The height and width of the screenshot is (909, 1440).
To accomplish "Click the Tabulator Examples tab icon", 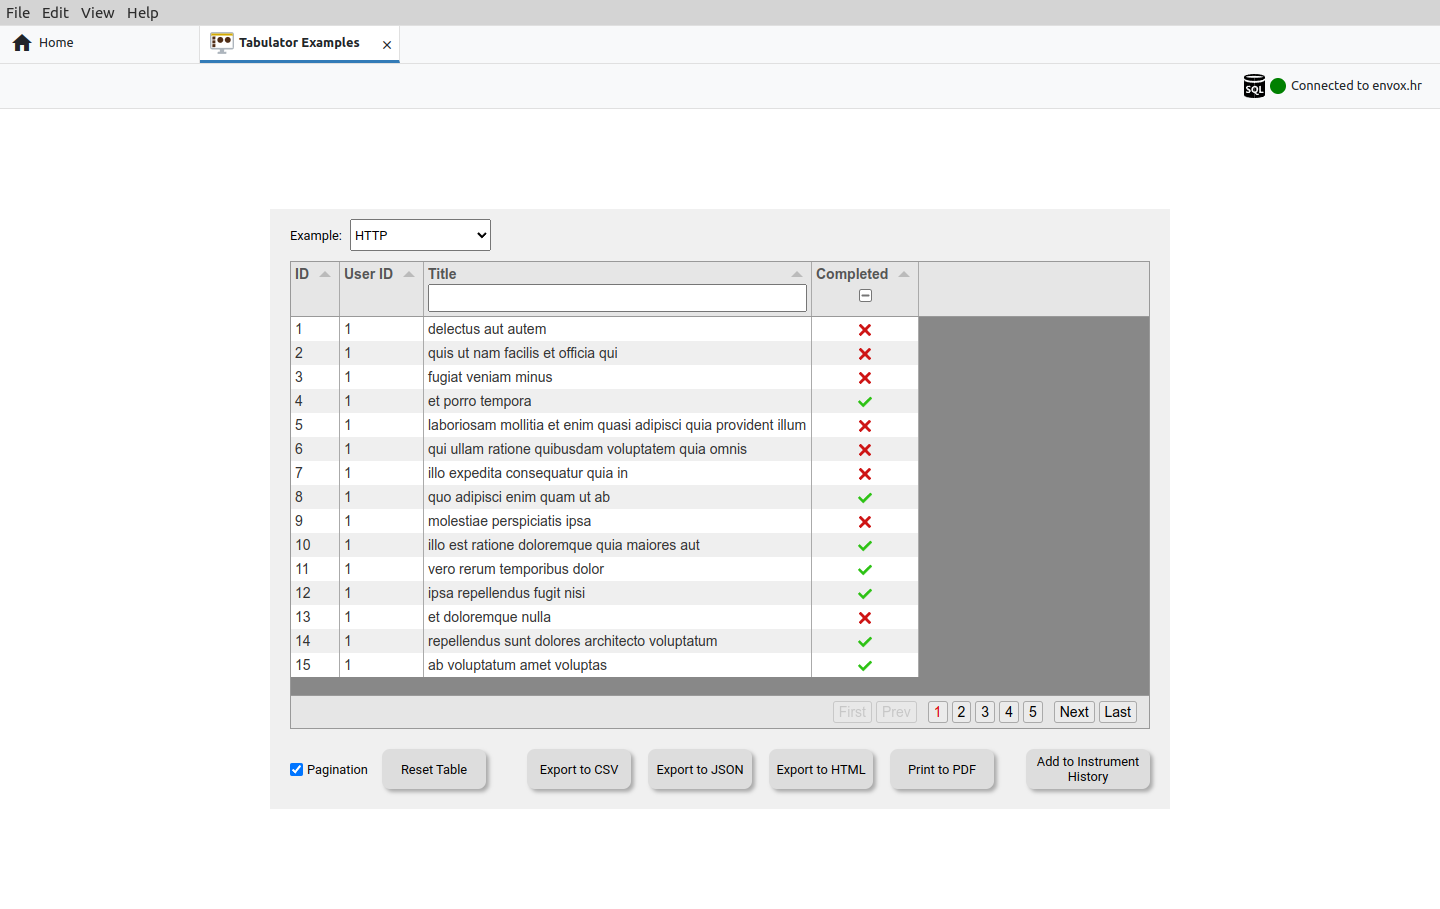I will (x=222, y=43).
